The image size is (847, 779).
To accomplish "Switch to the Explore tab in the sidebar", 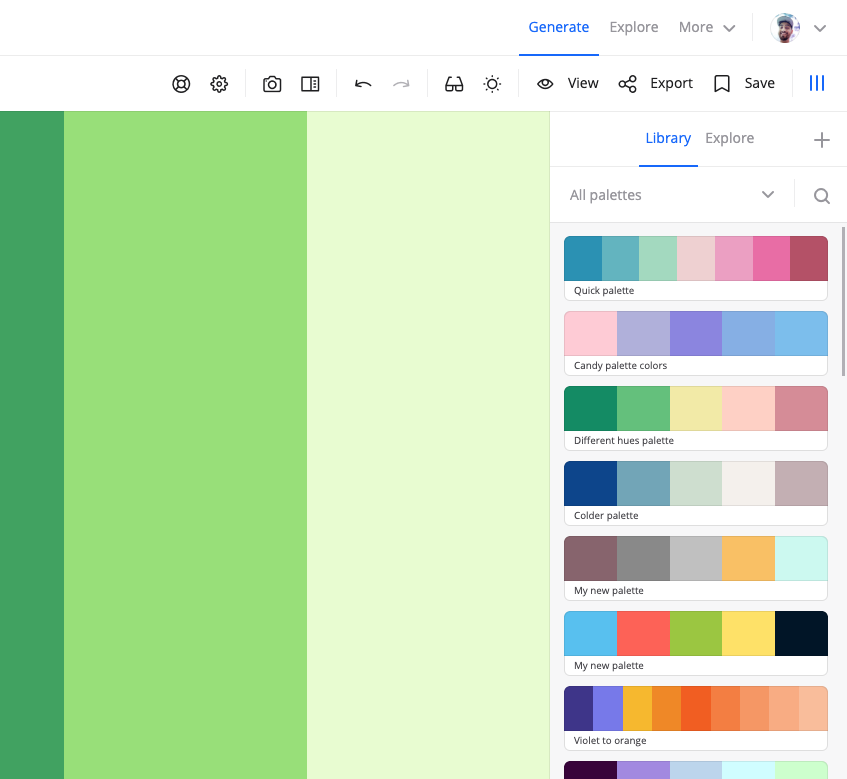I will point(729,138).
